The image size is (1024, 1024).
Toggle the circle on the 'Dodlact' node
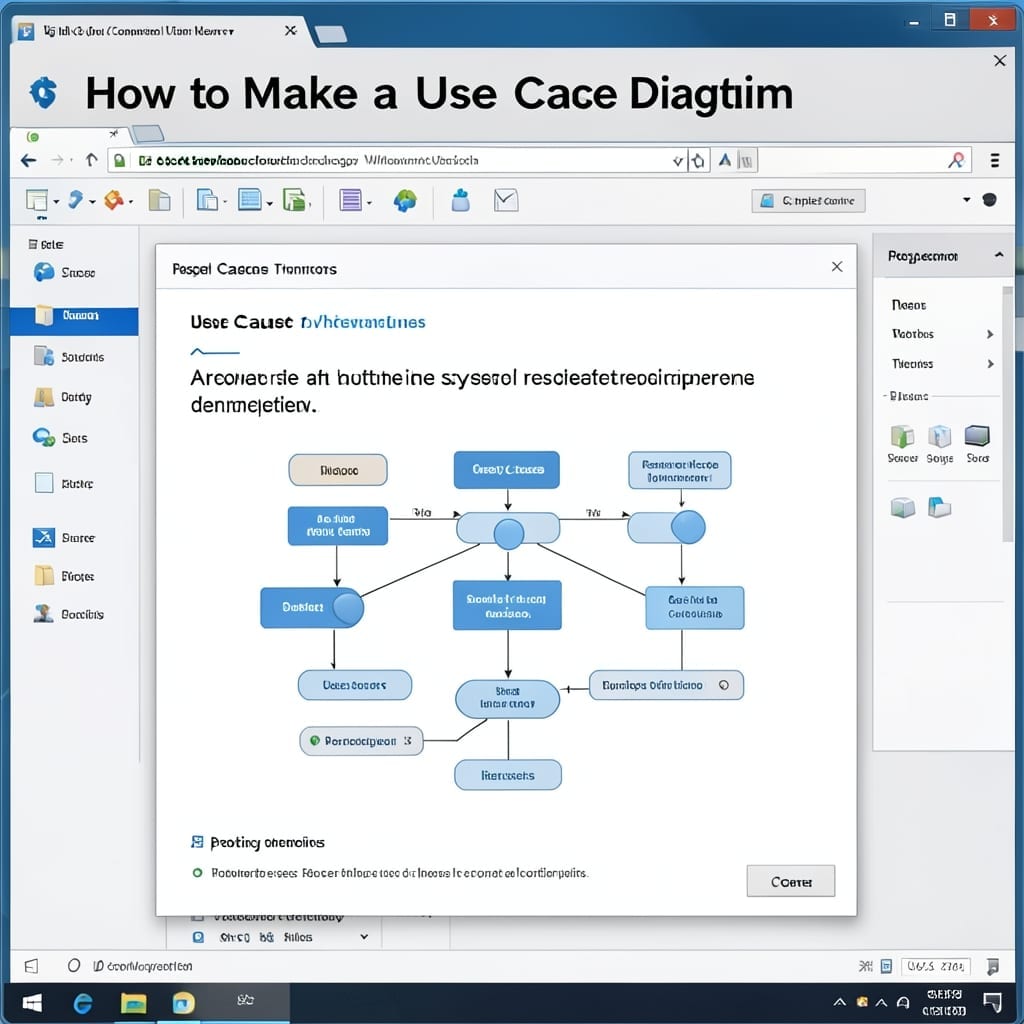point(348,608)
